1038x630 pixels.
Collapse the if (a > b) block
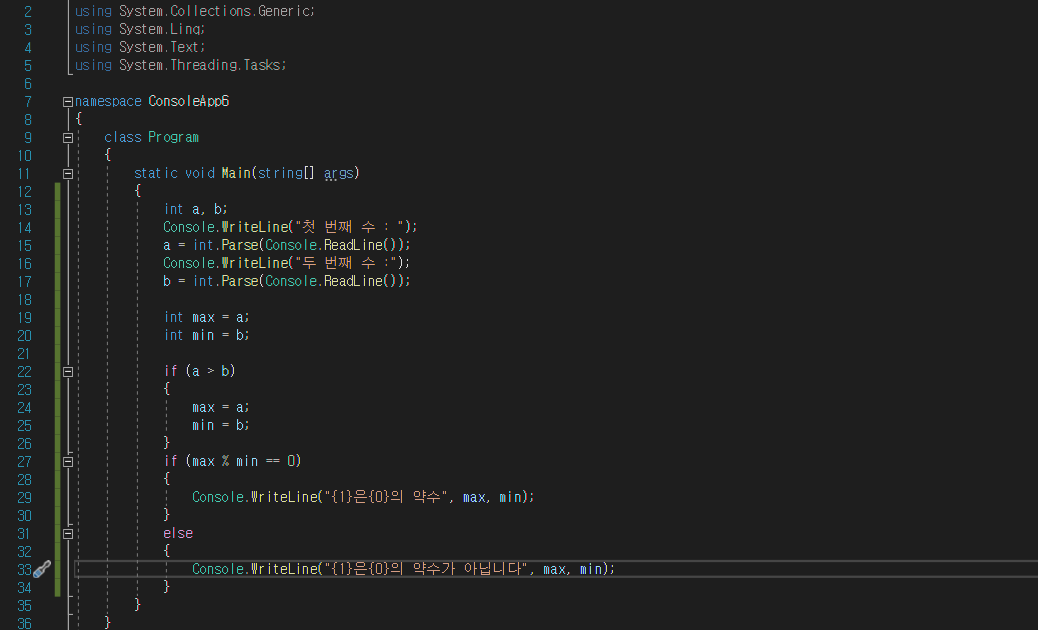[x=68, y=372]
